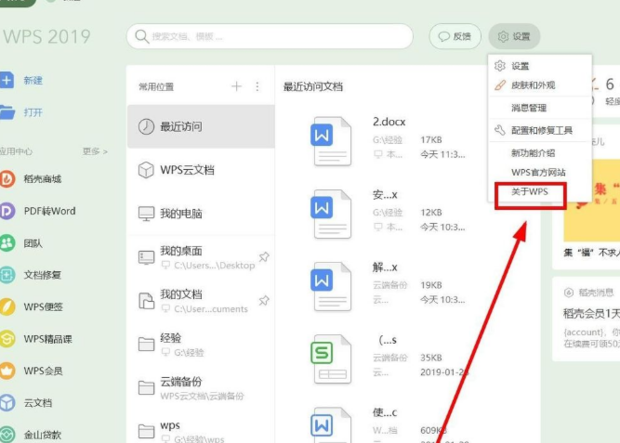Open the 云端备份 folder location

click(201, 388)
